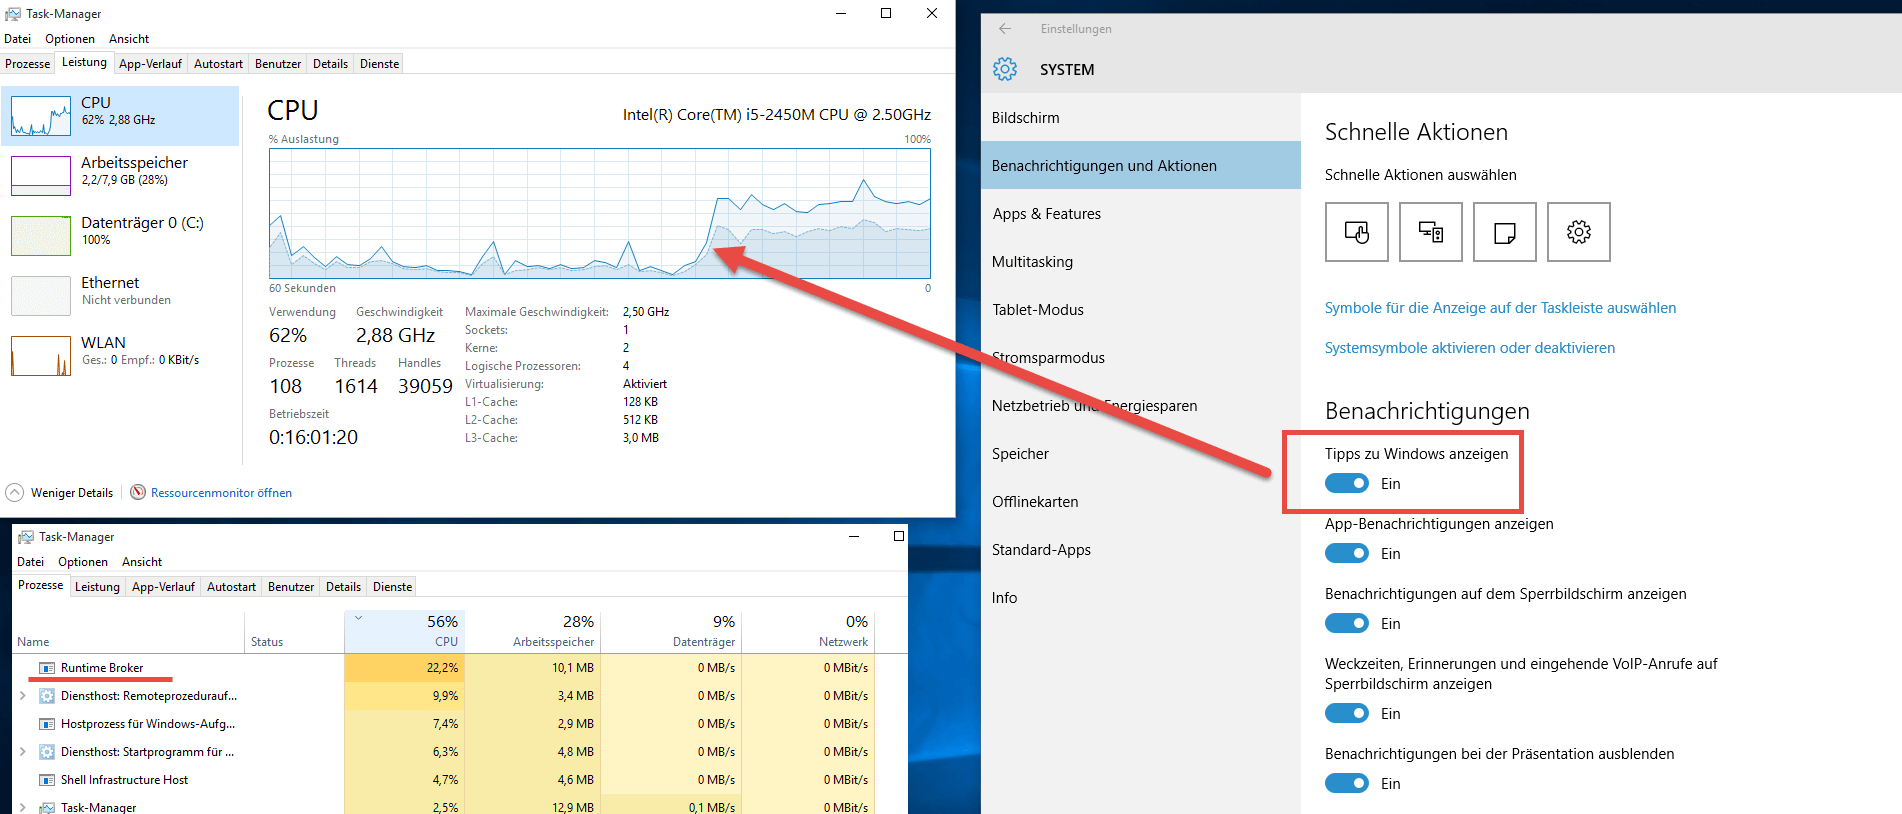Open Tablet-Modus settings category
The image size is (1902, 814).
[1140, 310]
